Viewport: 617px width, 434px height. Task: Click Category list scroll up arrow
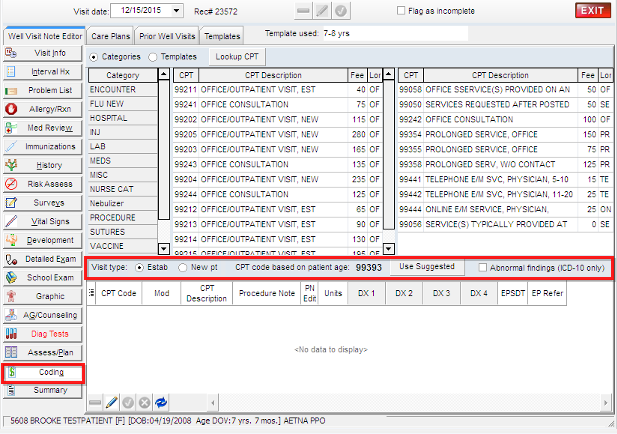click(x=164, y=74)
